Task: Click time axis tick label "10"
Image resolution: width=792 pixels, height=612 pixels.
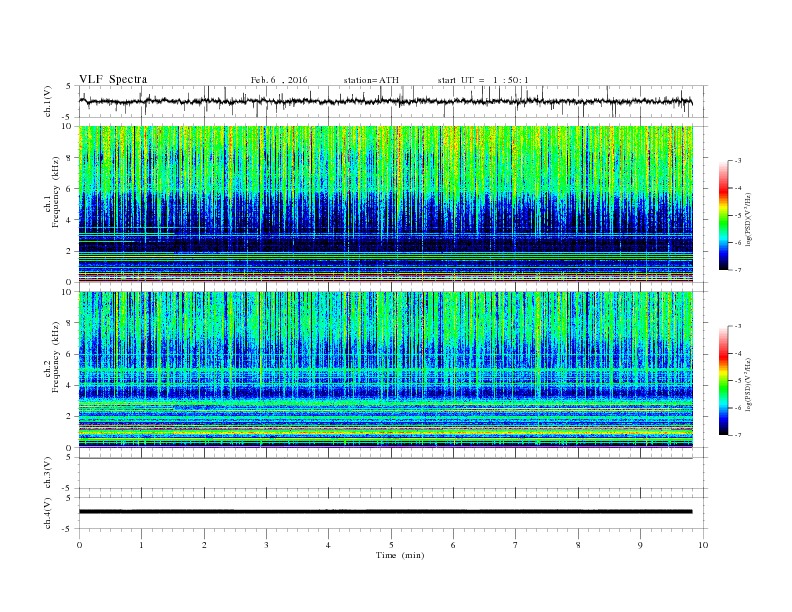Action: click(x=703, y=545)
